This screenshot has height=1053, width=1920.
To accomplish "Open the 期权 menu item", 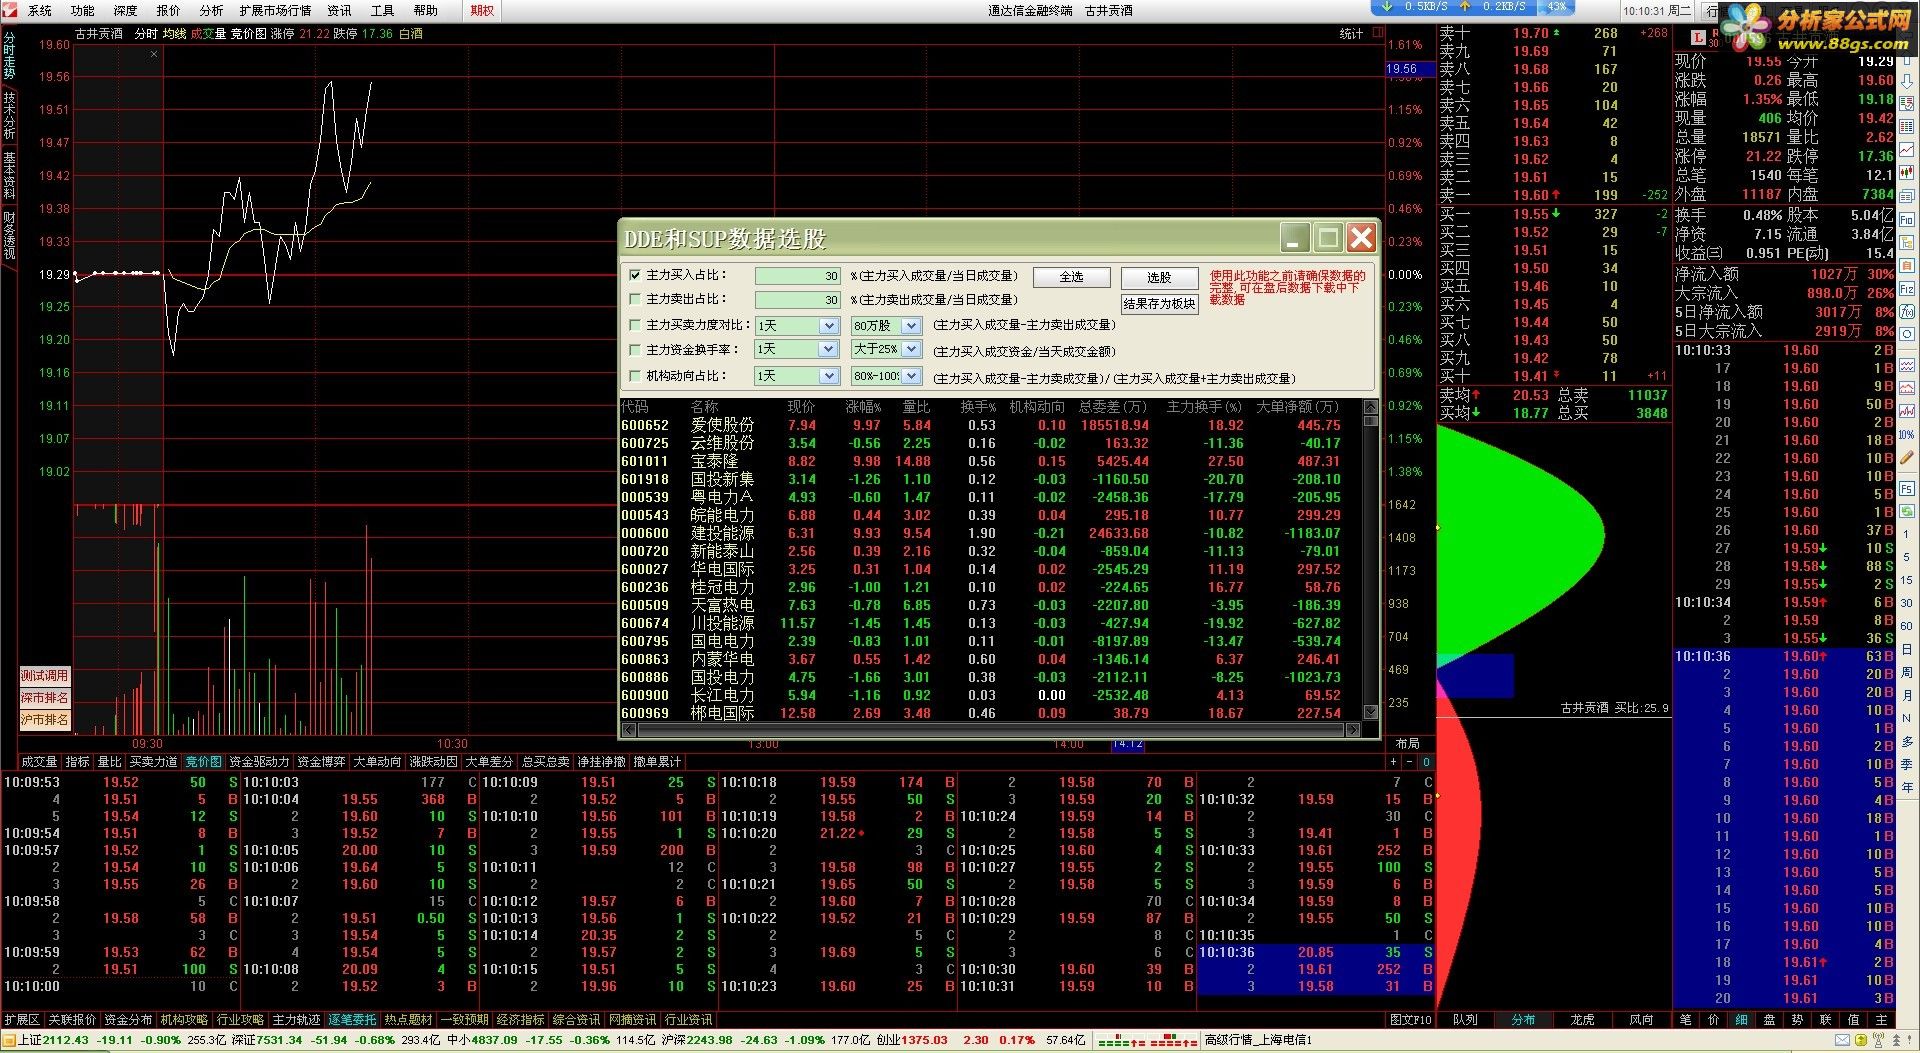I will click(482, 10).
